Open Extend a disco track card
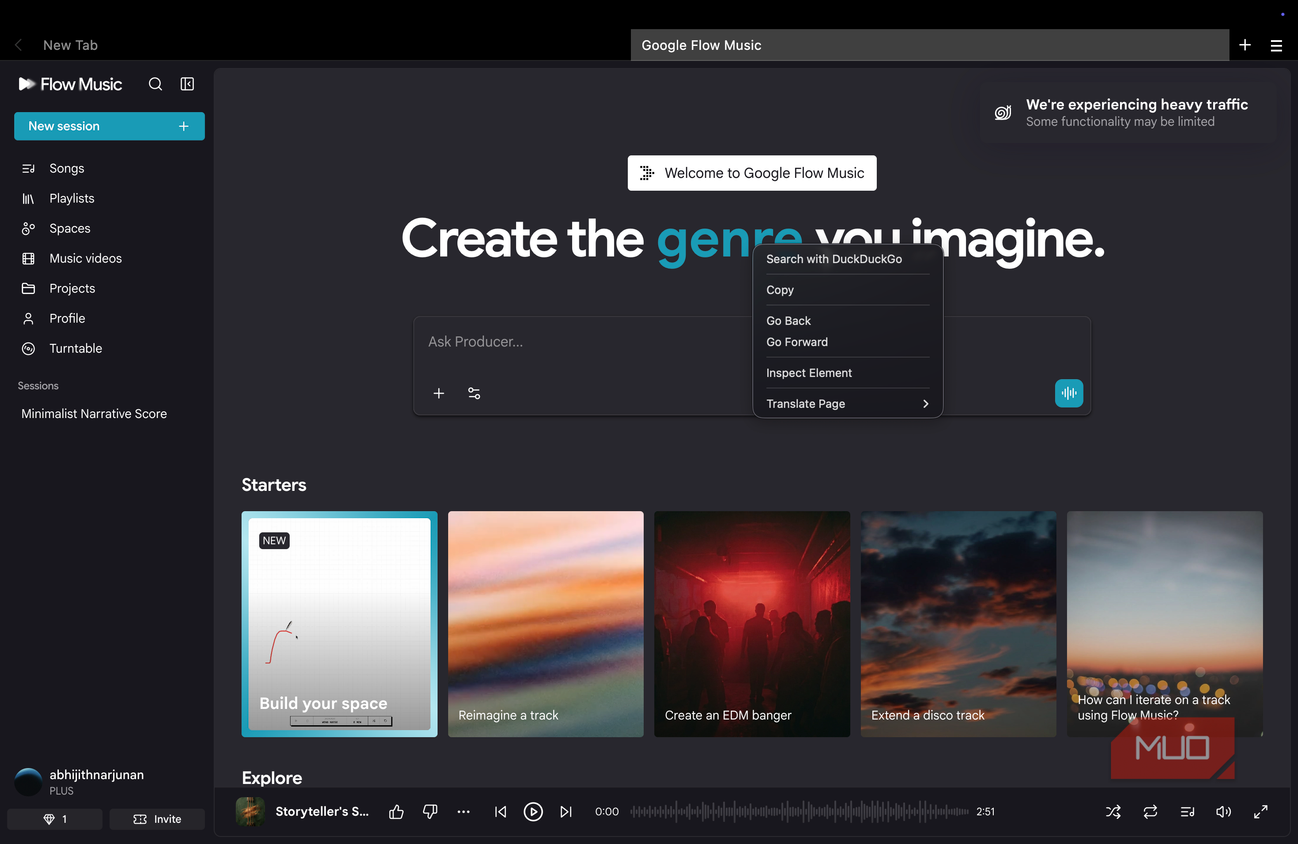The width and height of the screenshot is (1298, 844). [958, 624]
